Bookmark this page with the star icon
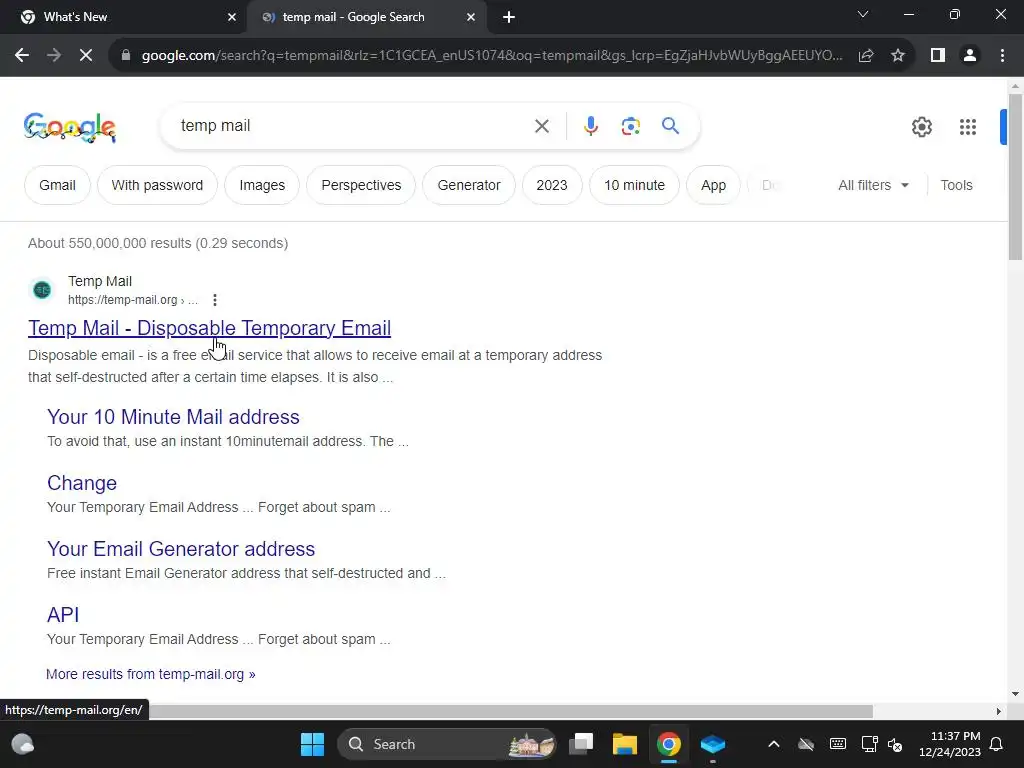Viewport: 1024px width, 768px height. click(x=898, y=56)
